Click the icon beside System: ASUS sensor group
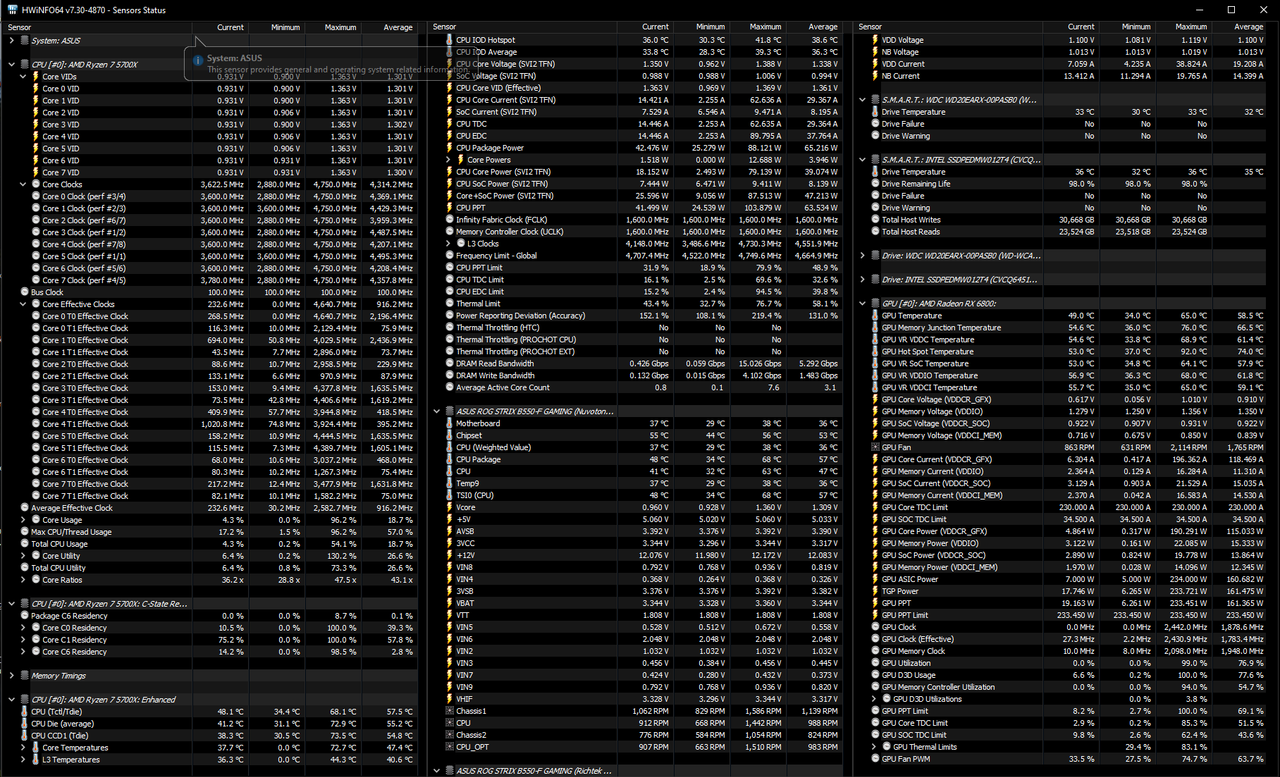1280x777 pixels. 24,41
